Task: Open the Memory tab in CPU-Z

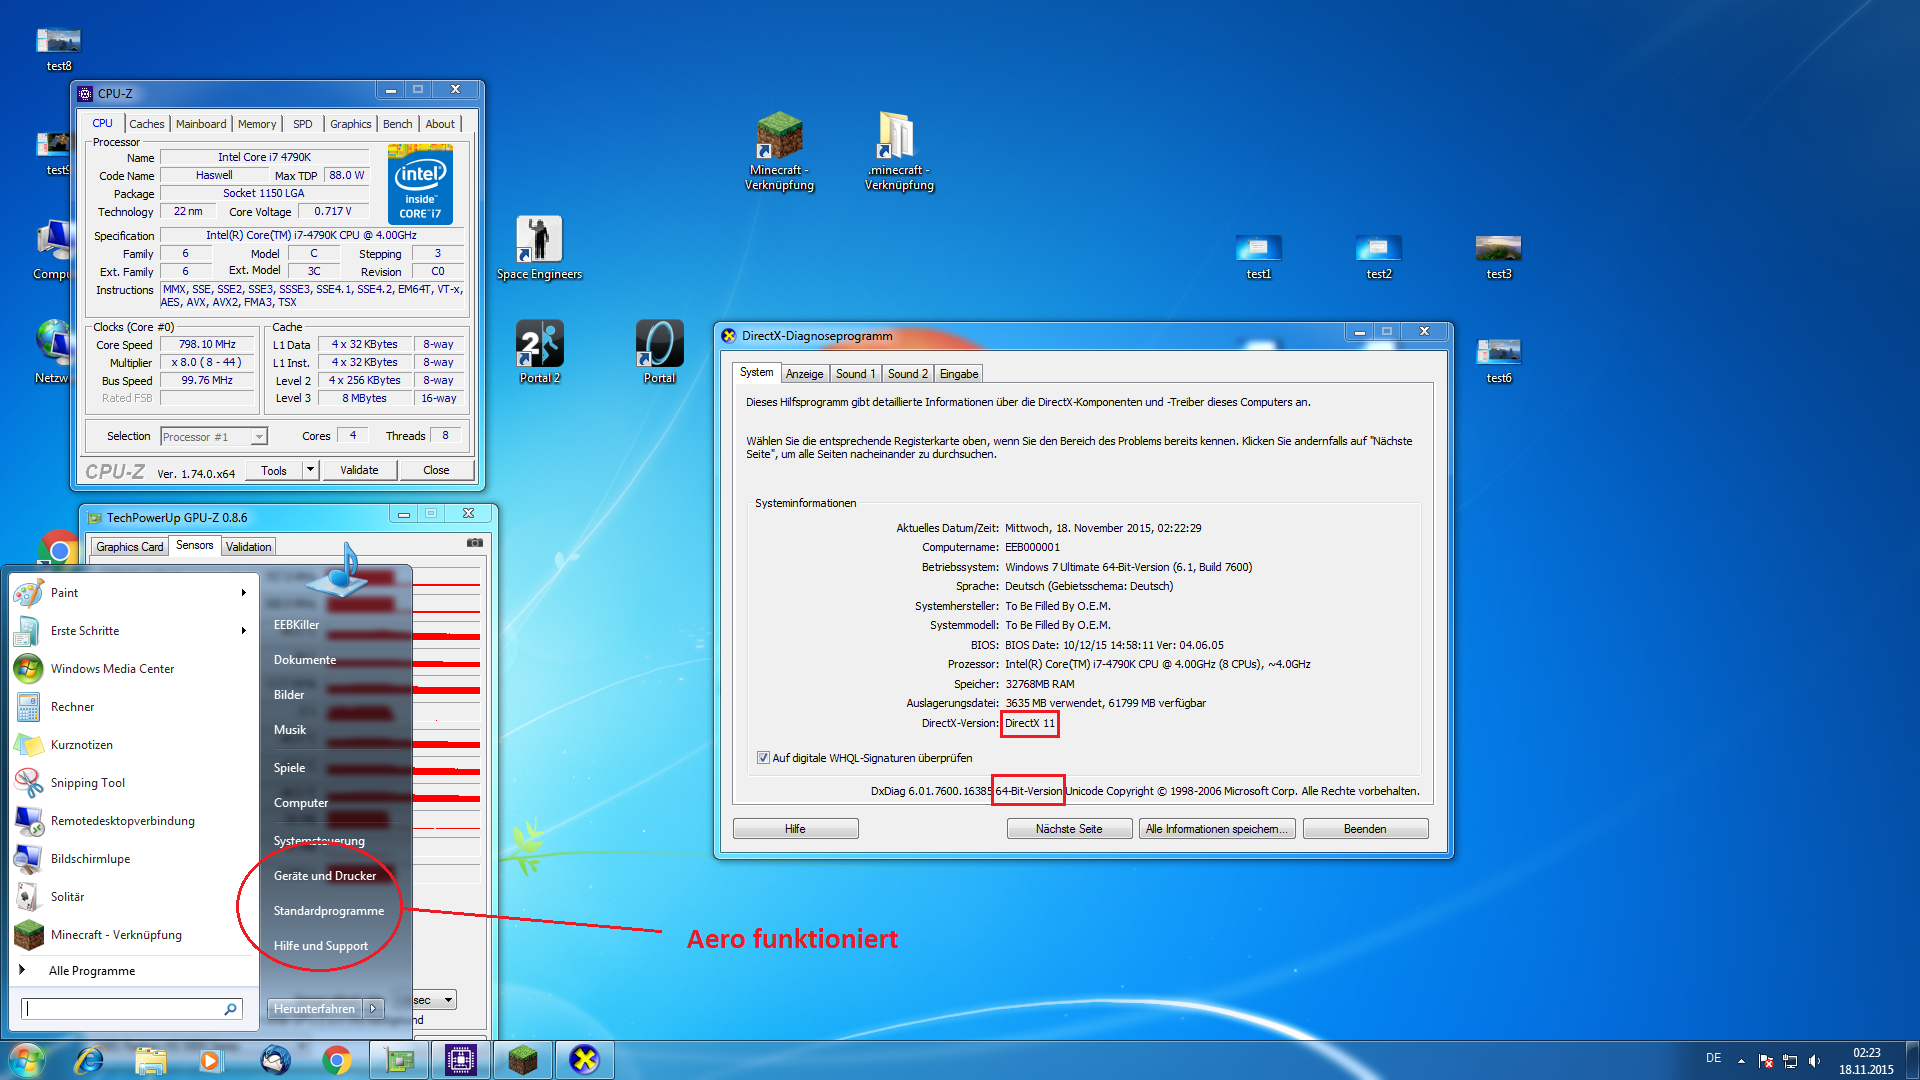Action: 257,124
